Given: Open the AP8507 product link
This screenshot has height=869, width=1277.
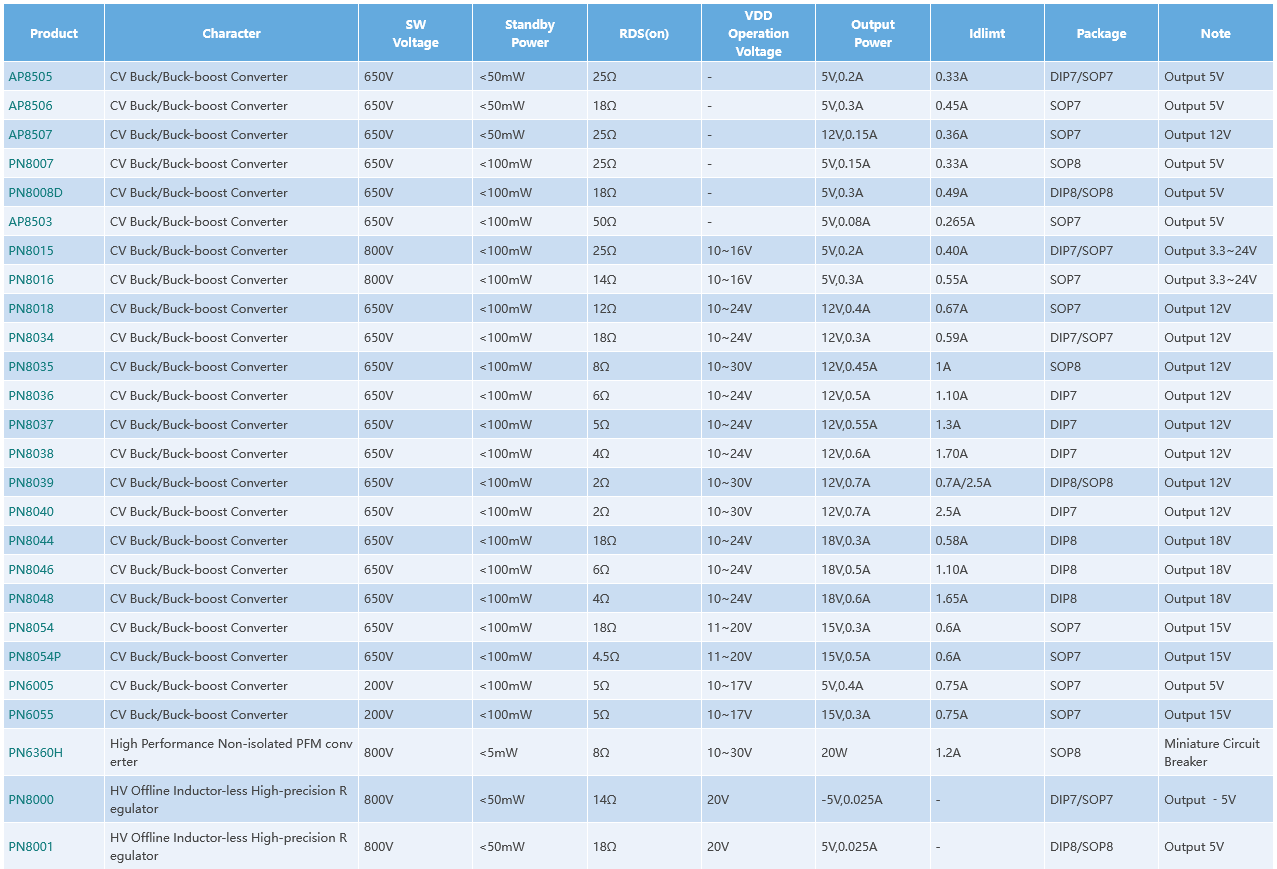Looking at the screenshot, I should point(30,135).
